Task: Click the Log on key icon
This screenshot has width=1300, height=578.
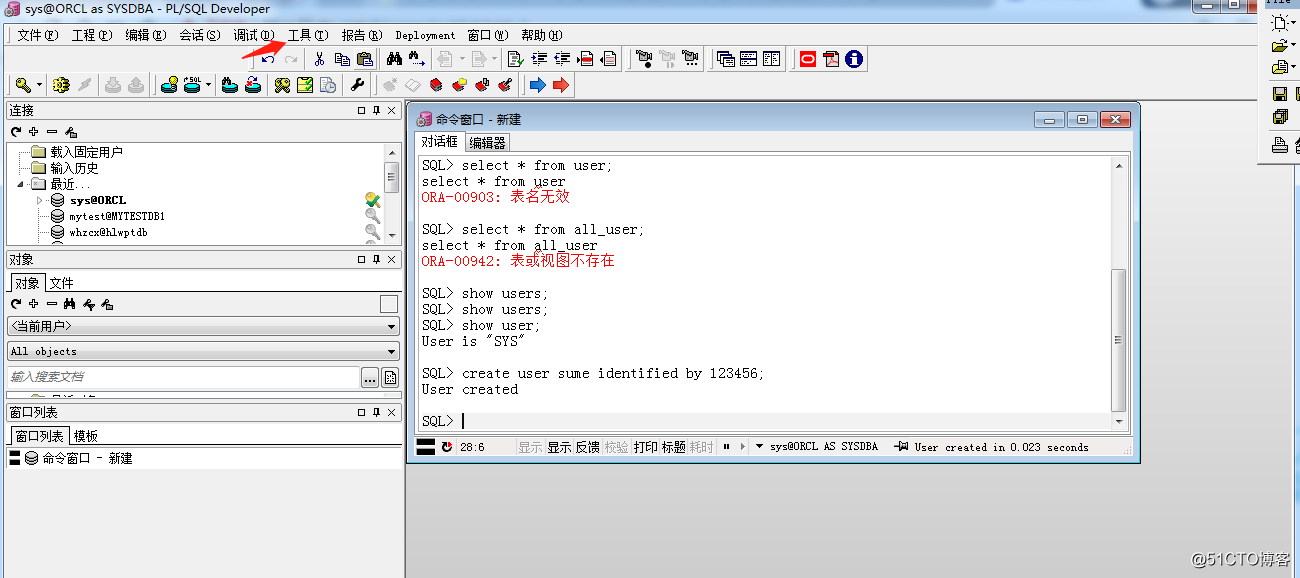Action: pos(22,85)
